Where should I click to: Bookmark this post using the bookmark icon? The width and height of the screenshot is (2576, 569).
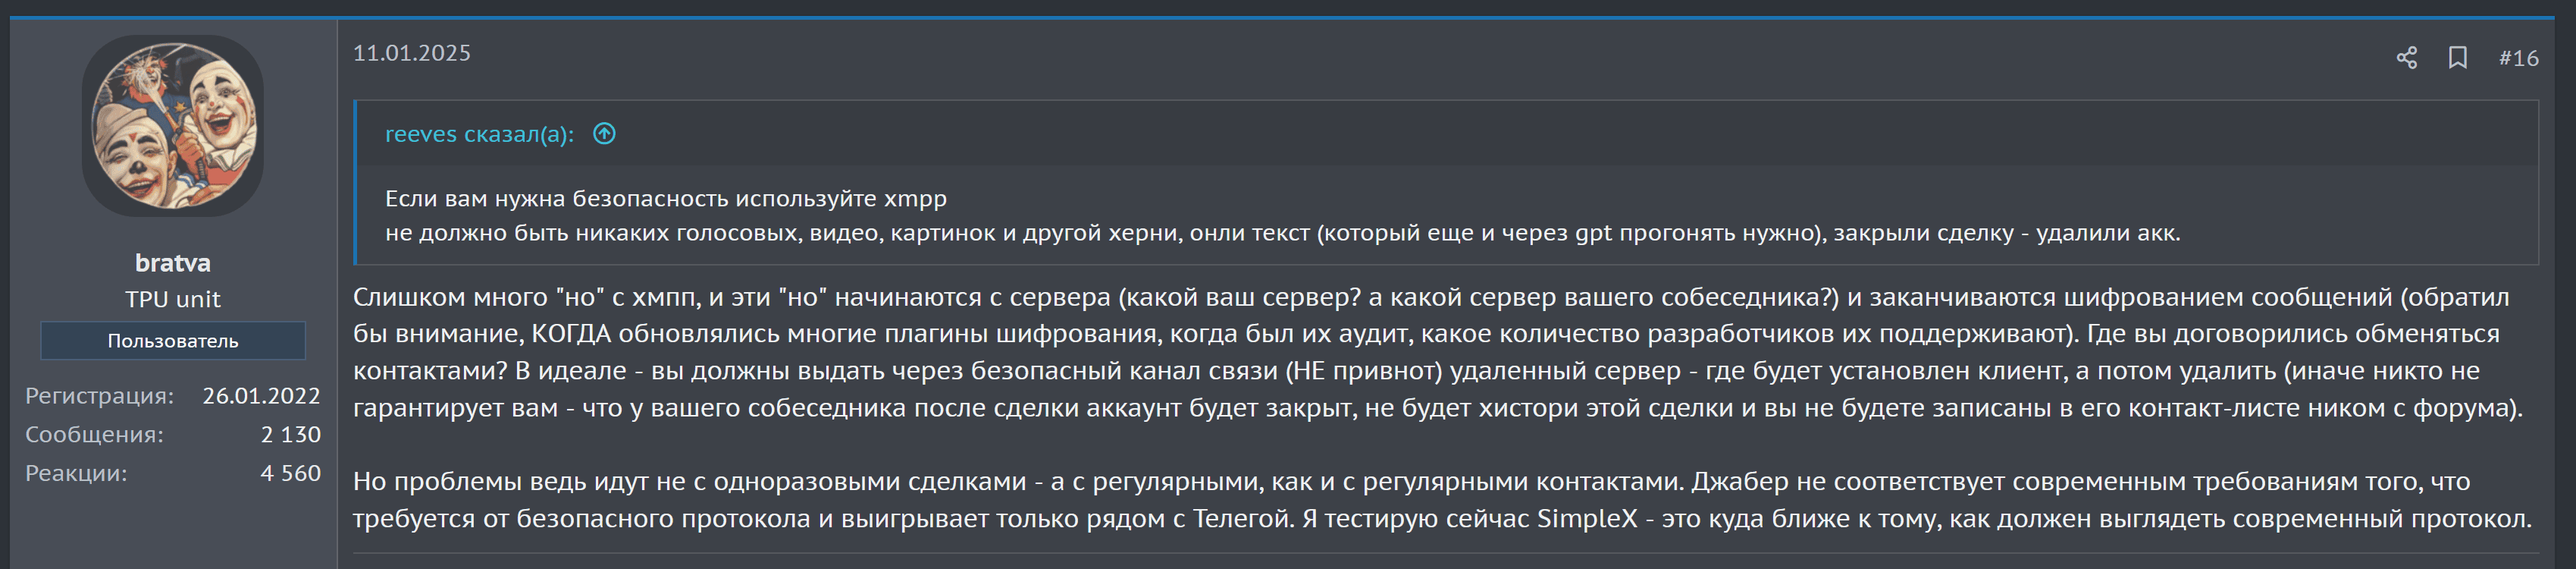point(2459,58)
